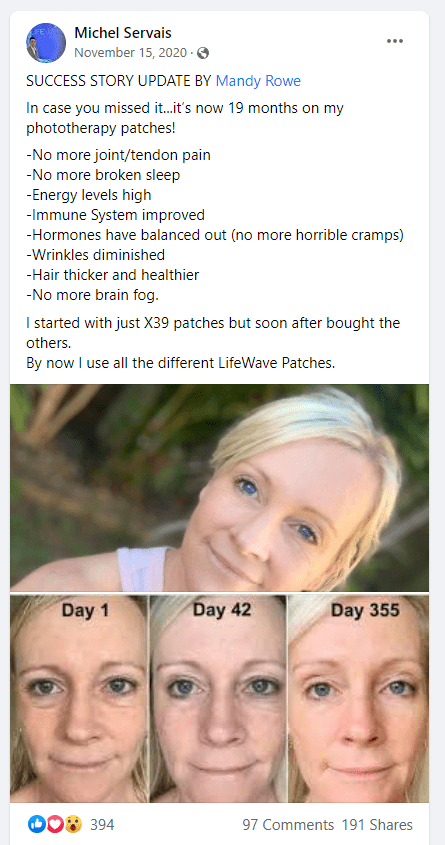Open the three-dot post options menu
Image resolution: width=445 pixels, height=845 pixels.
395,41
